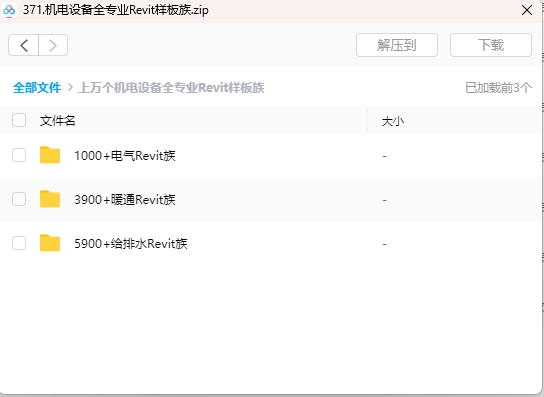The height and width of the screenshot is (397, 544).
Task: Tick the select-all checkbox beside 文件名
Action: [x=19, y=120]
